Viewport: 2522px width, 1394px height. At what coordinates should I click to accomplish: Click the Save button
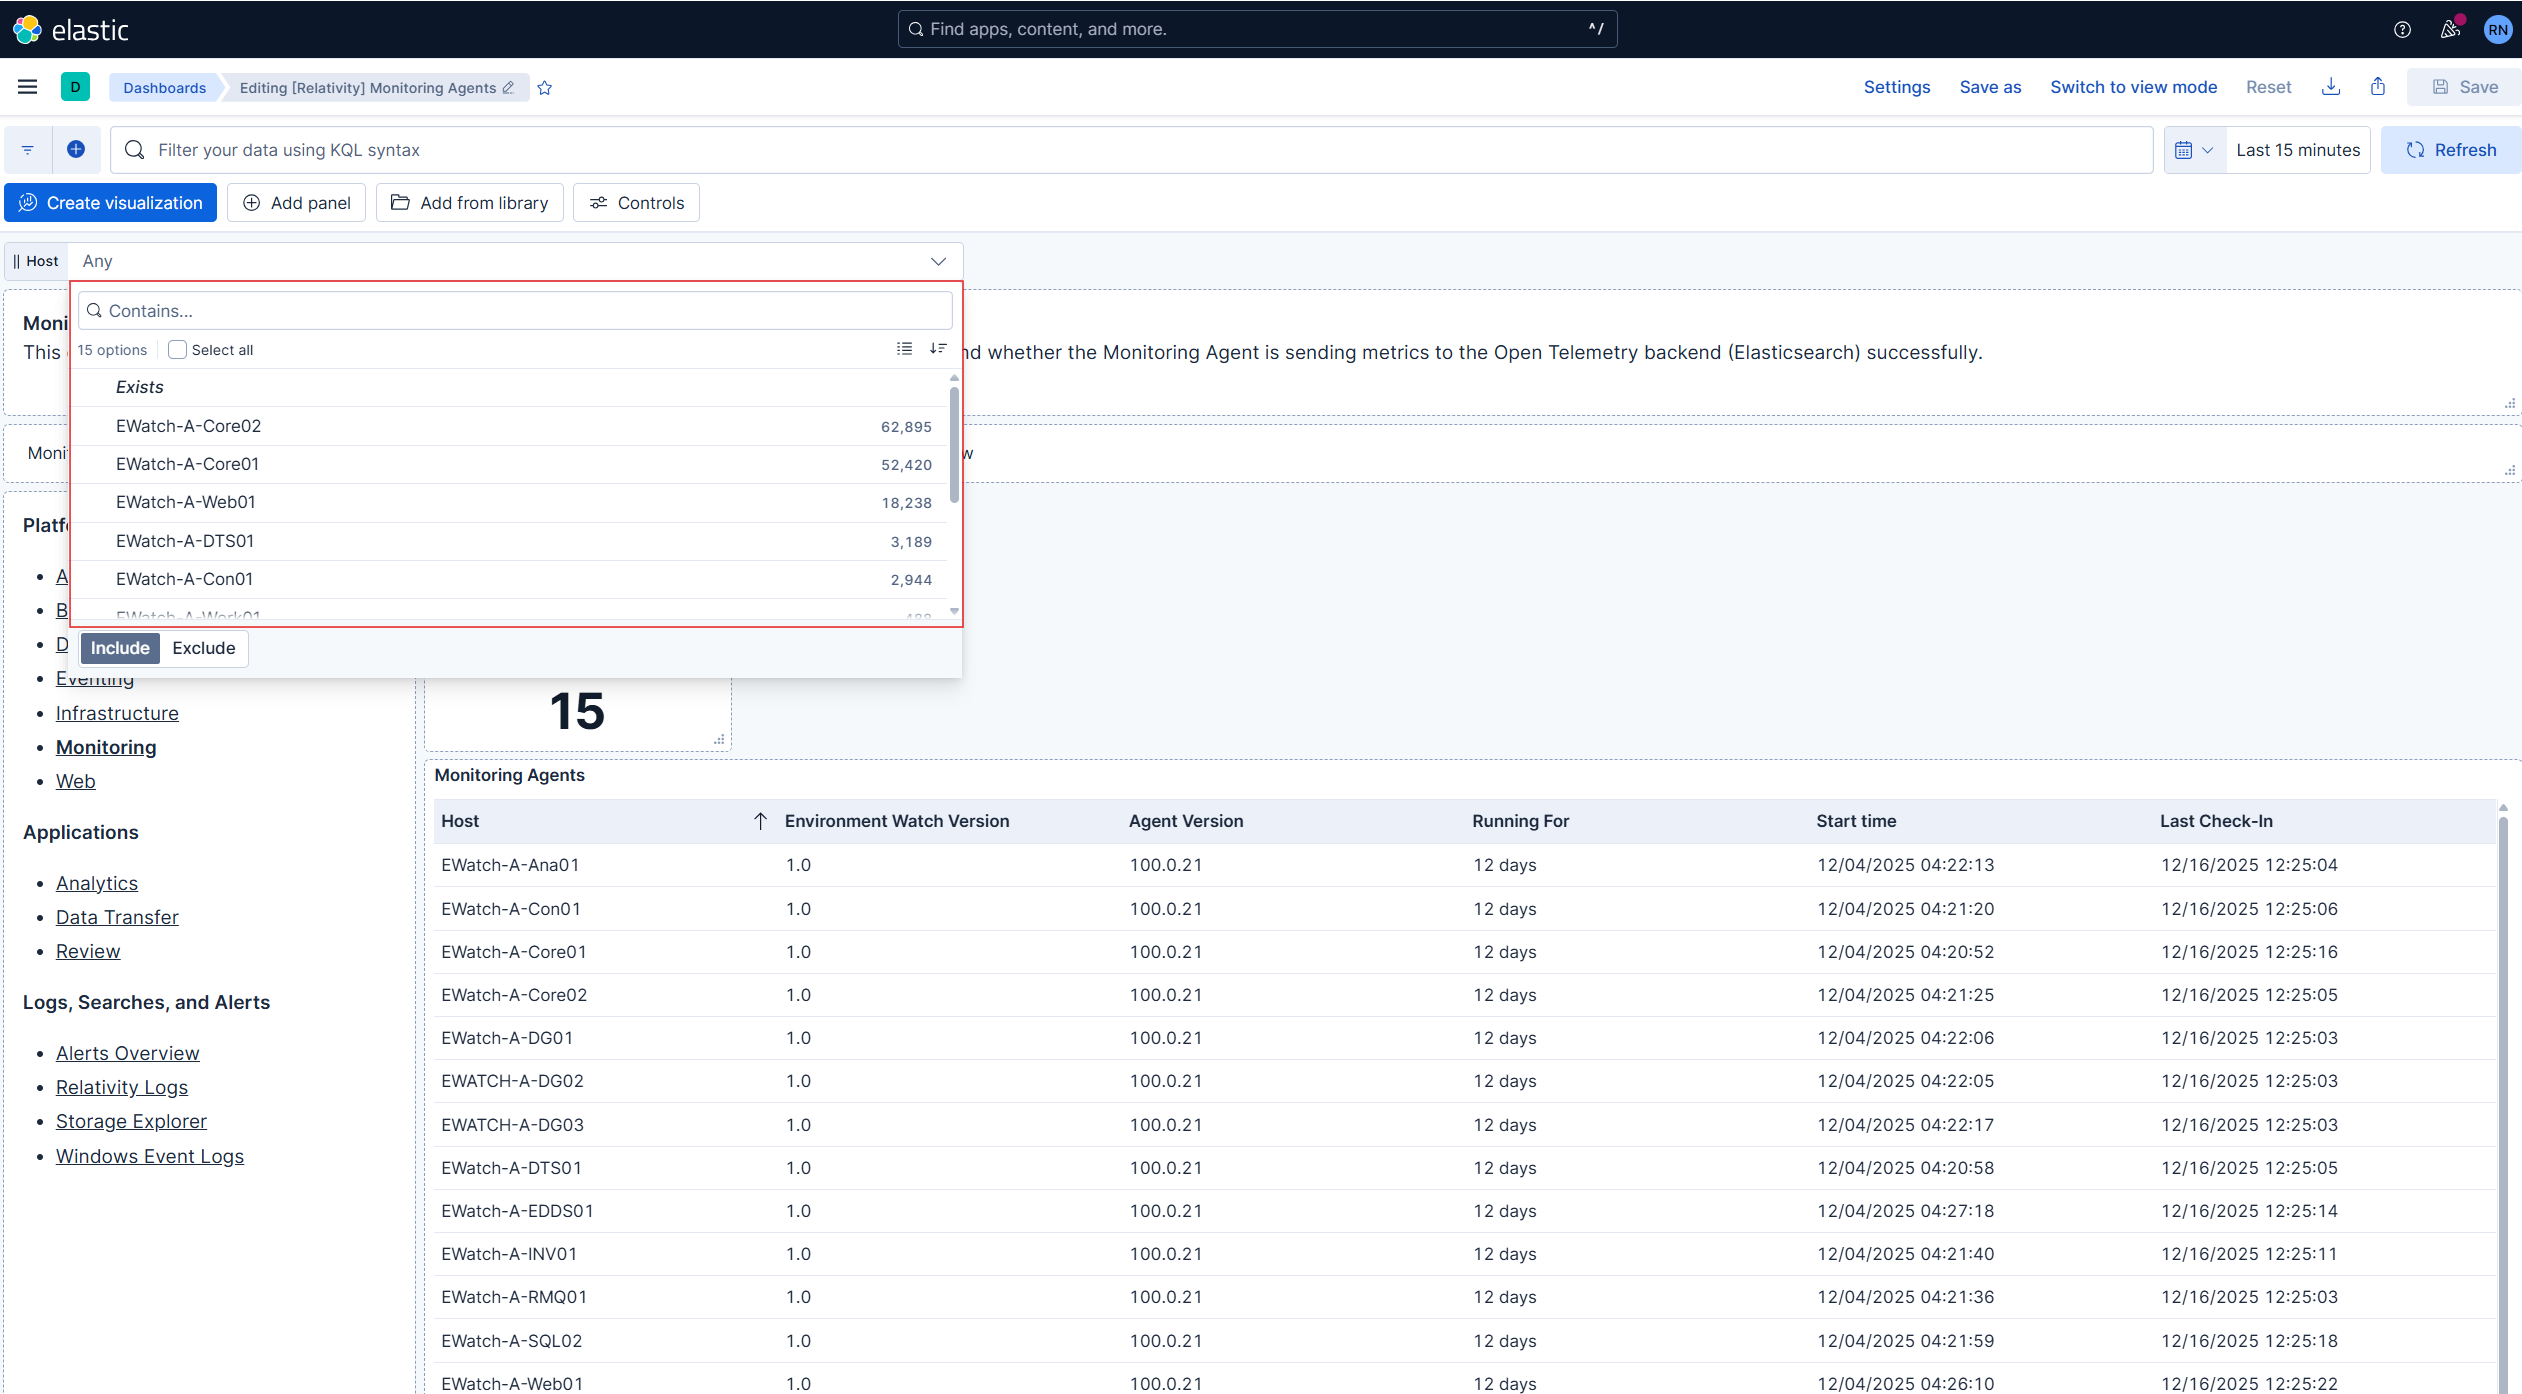(2464, 87)
